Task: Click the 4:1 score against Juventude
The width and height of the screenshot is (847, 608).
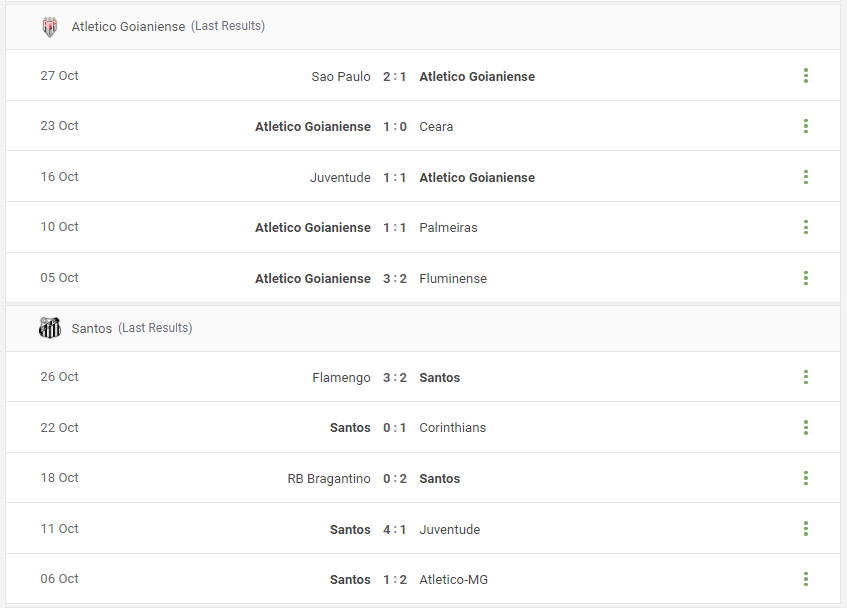Action: click(394, 530)
